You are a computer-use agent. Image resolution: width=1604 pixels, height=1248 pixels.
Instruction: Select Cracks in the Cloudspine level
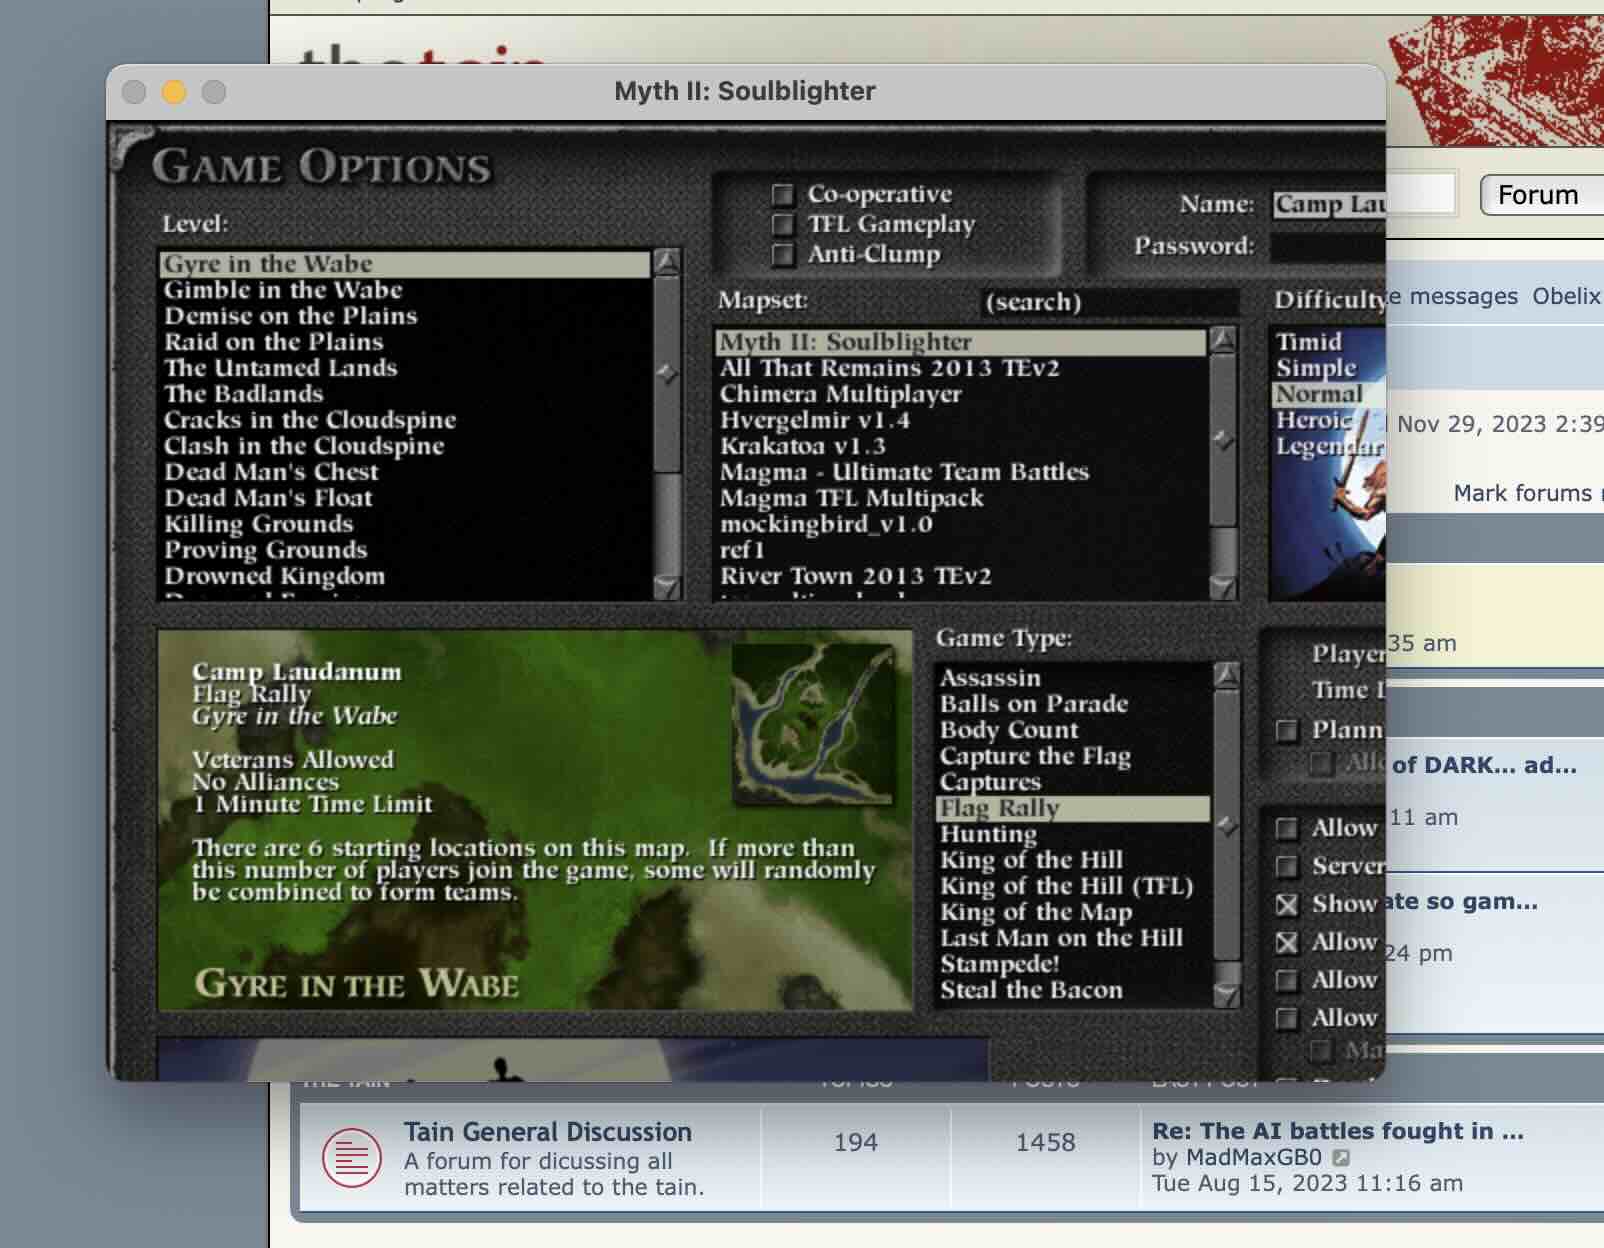[x=404, y=420]
